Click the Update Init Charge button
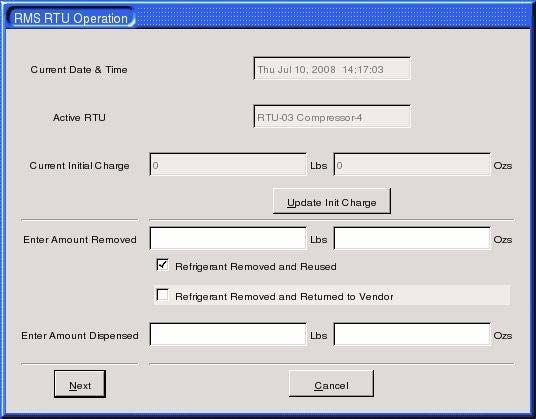 [332, 201]
